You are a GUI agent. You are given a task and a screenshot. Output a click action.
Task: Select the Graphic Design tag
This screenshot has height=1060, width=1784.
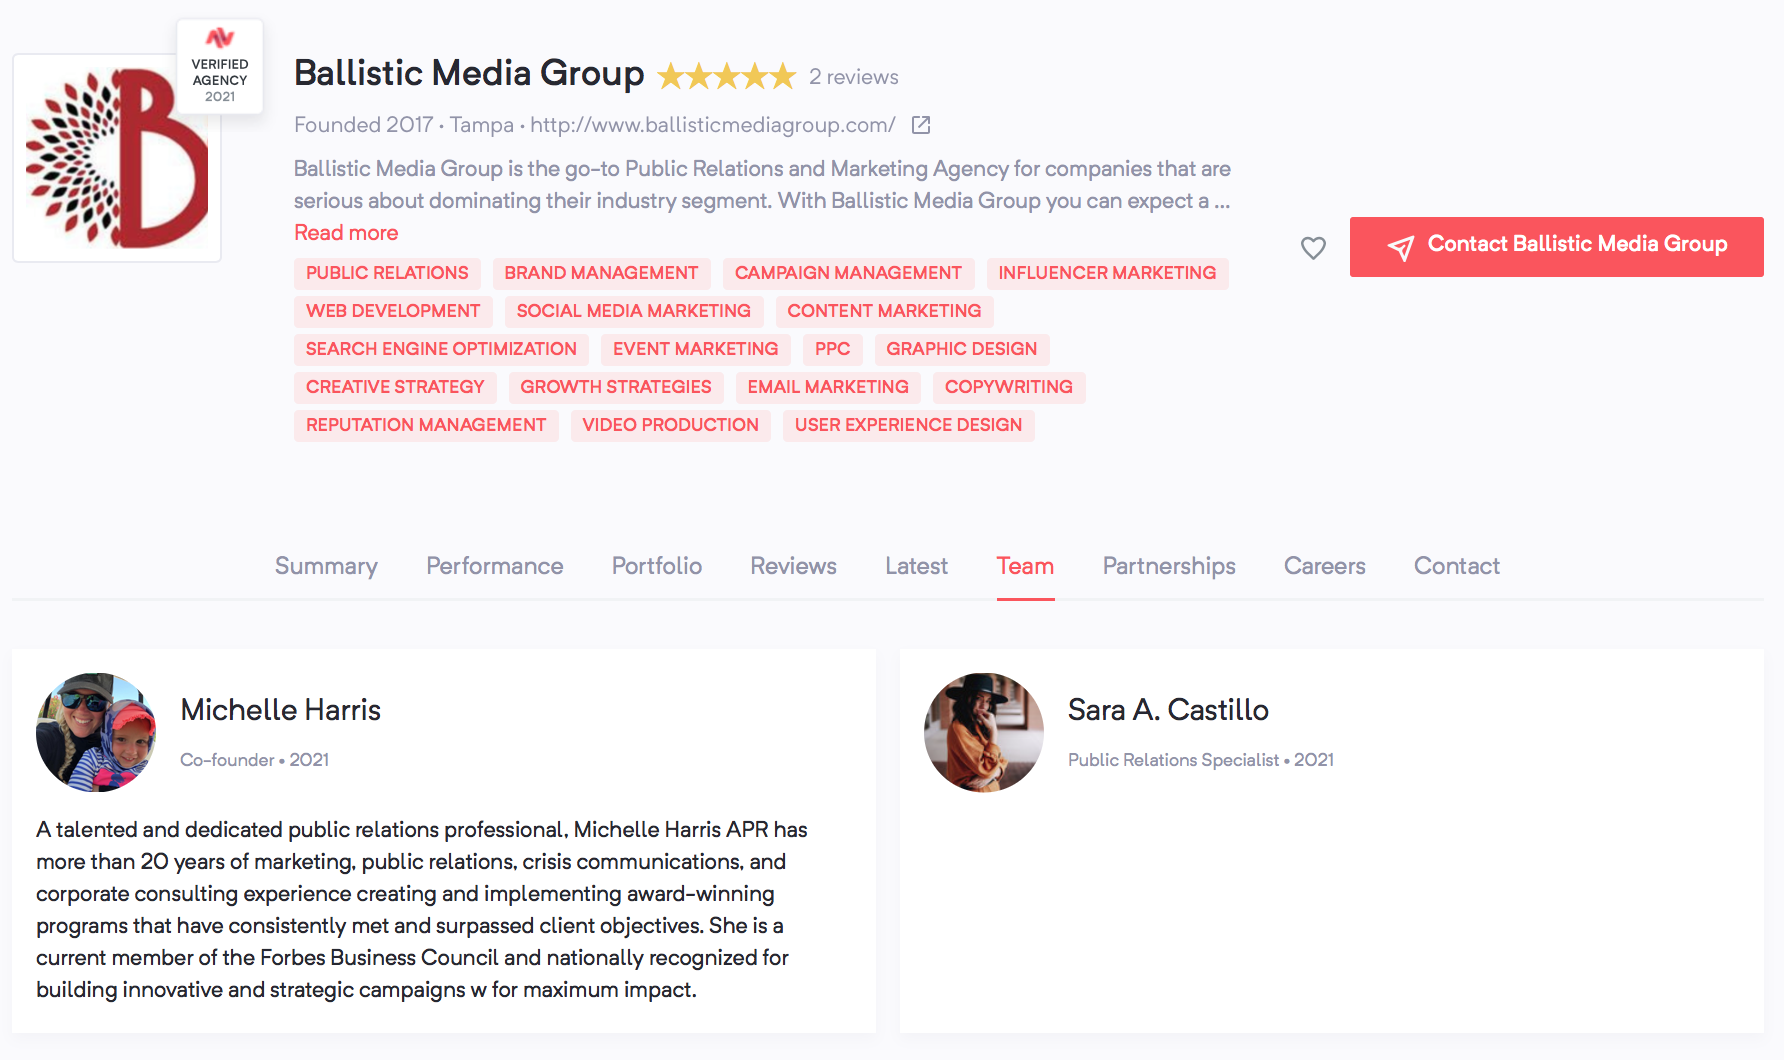click(962, 349)
